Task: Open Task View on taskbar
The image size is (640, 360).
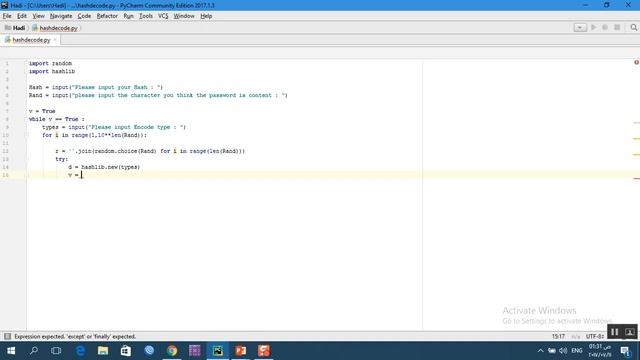Action: [x=56, y=351]
